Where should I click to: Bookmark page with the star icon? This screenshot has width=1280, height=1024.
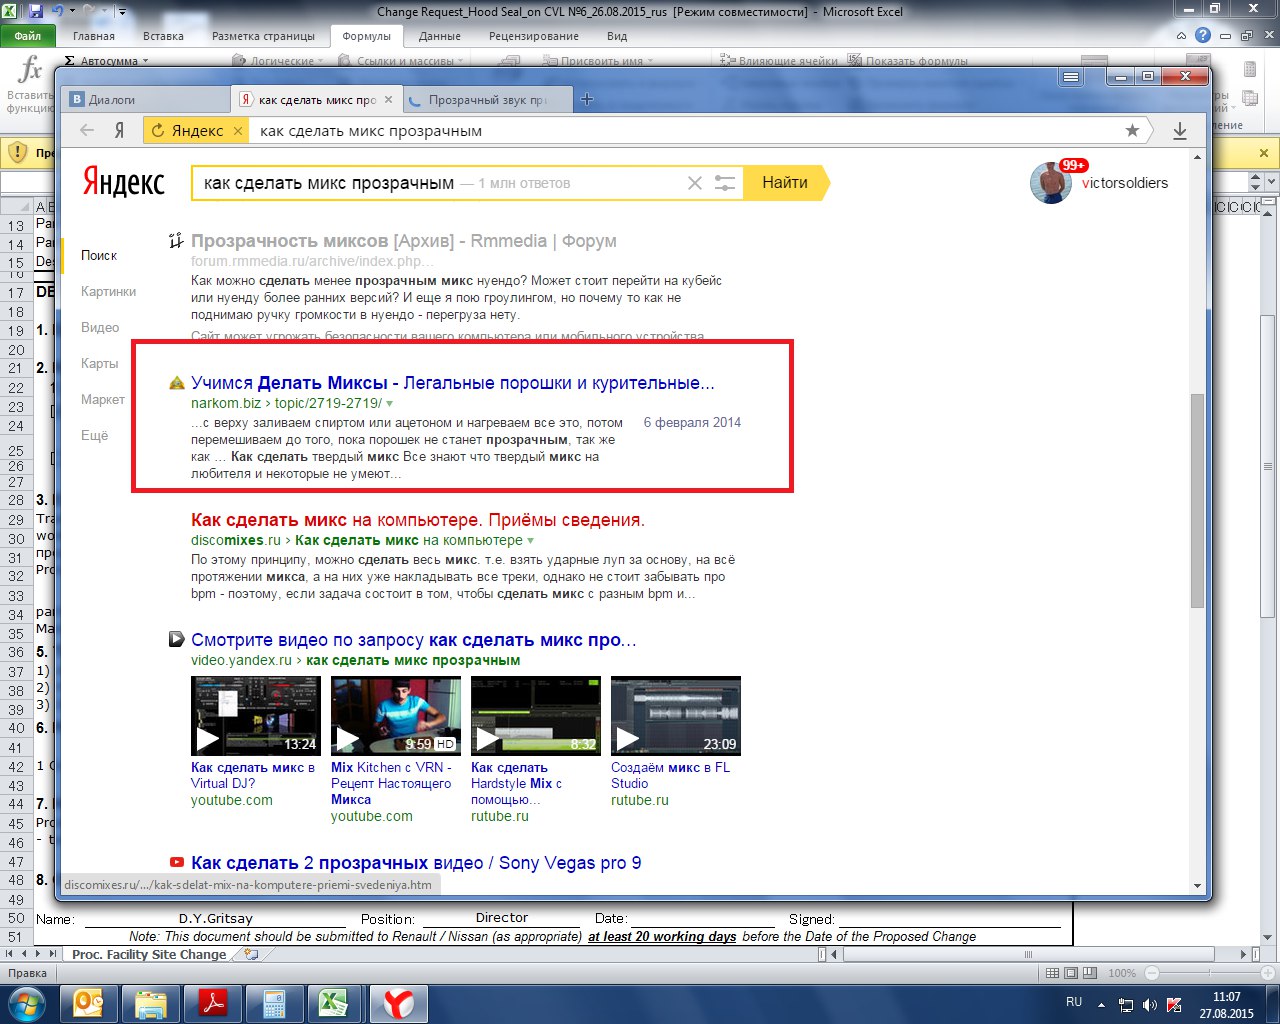pos(1132,130)
